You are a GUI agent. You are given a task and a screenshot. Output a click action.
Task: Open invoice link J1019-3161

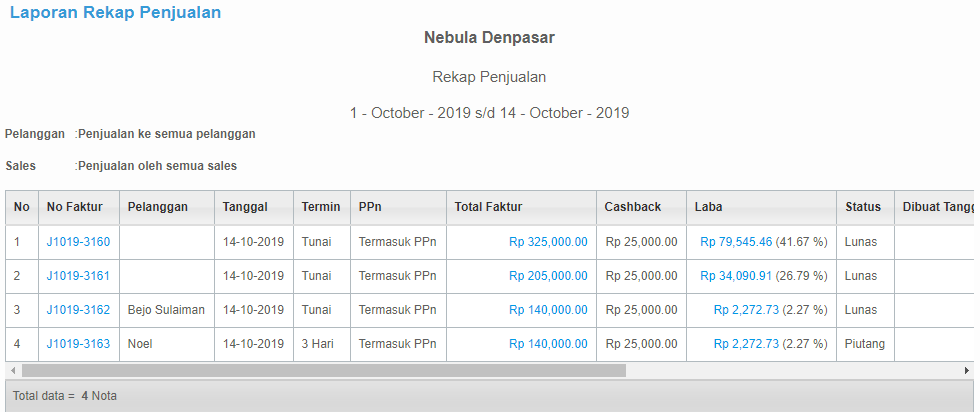pos(78,276)
